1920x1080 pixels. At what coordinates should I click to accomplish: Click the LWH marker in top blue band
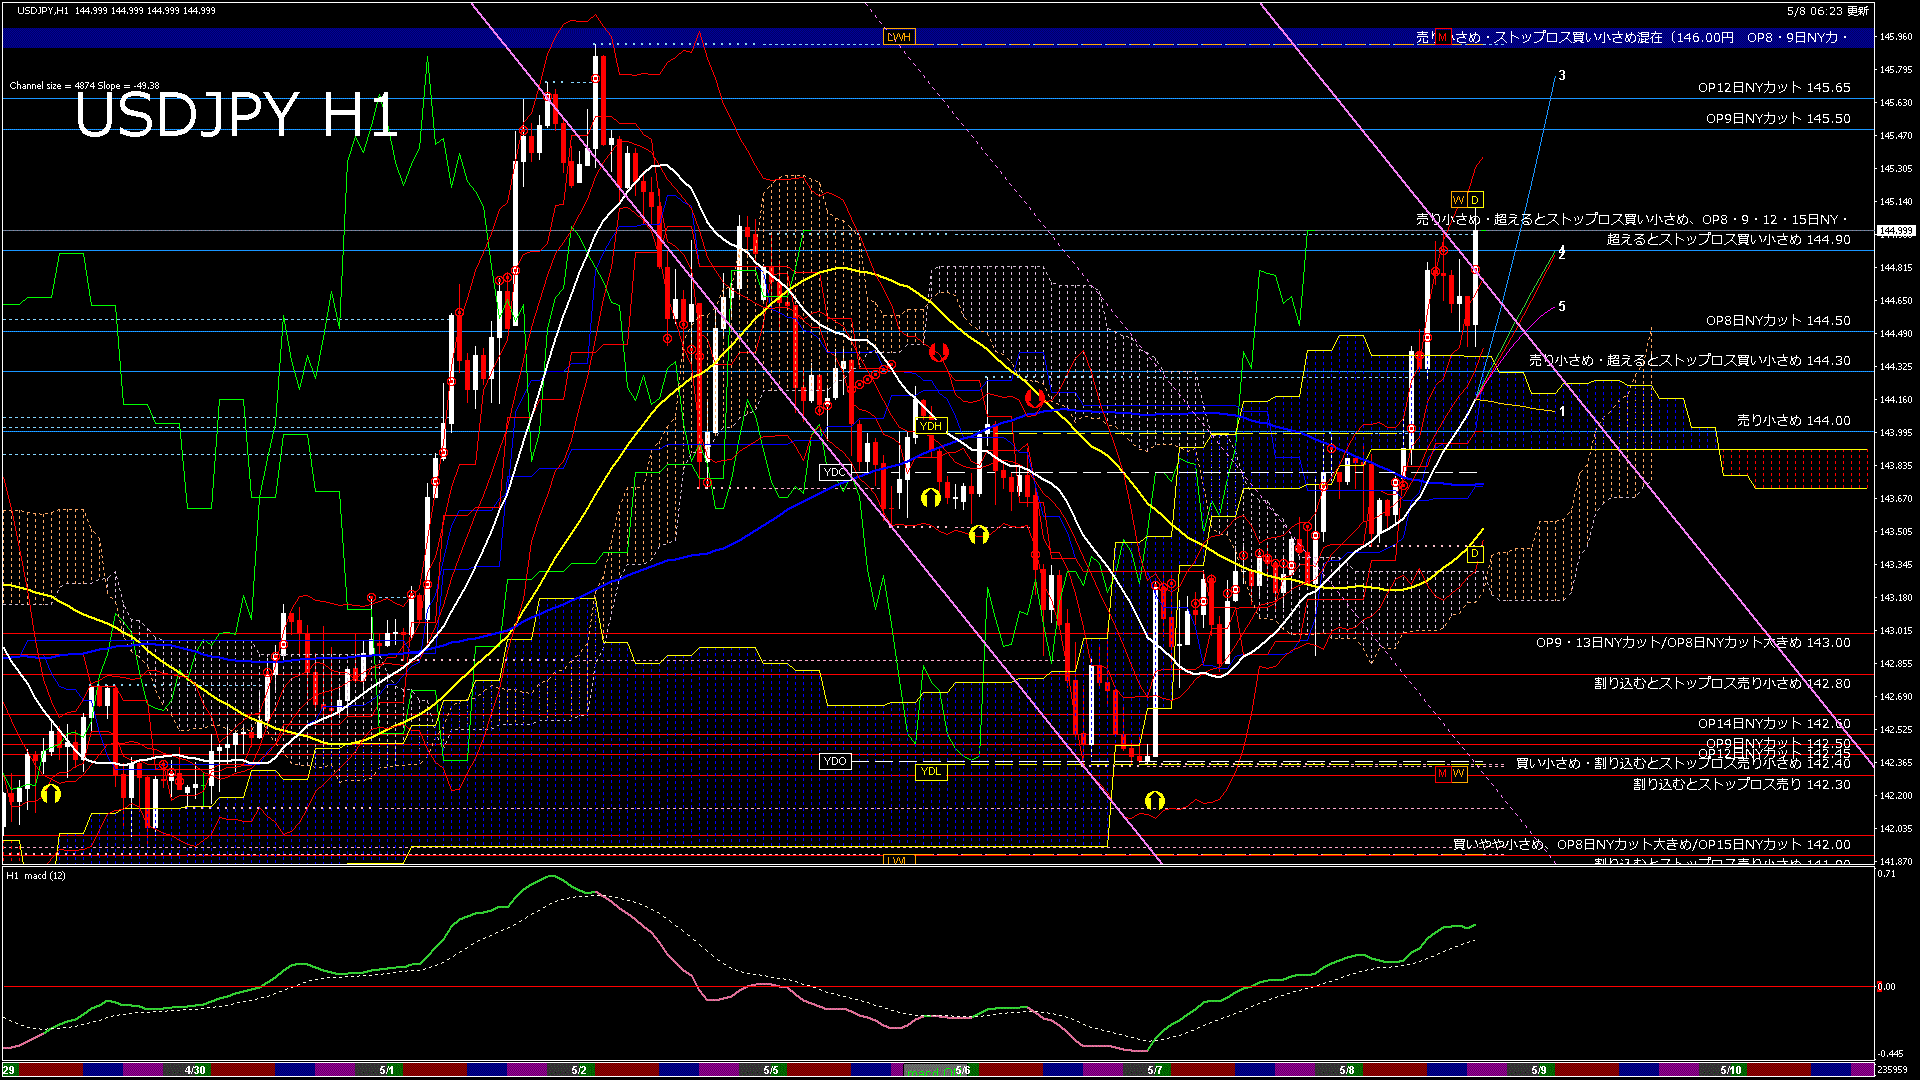click(899, 37)
